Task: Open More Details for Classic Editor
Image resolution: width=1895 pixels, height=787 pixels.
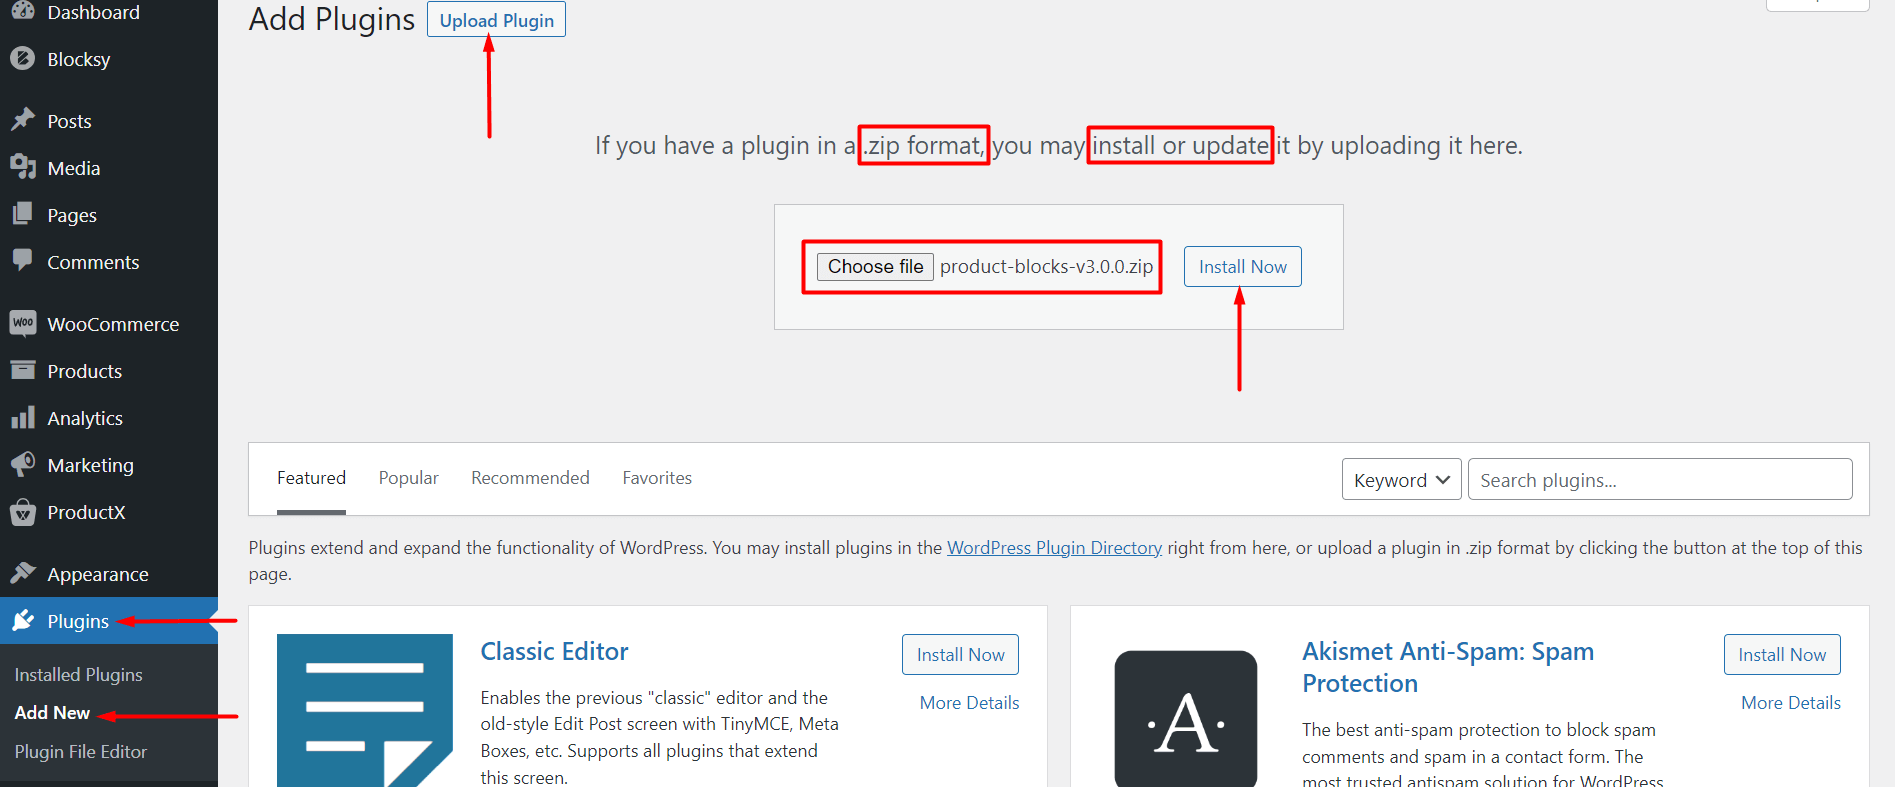Action: pos(969,702)
